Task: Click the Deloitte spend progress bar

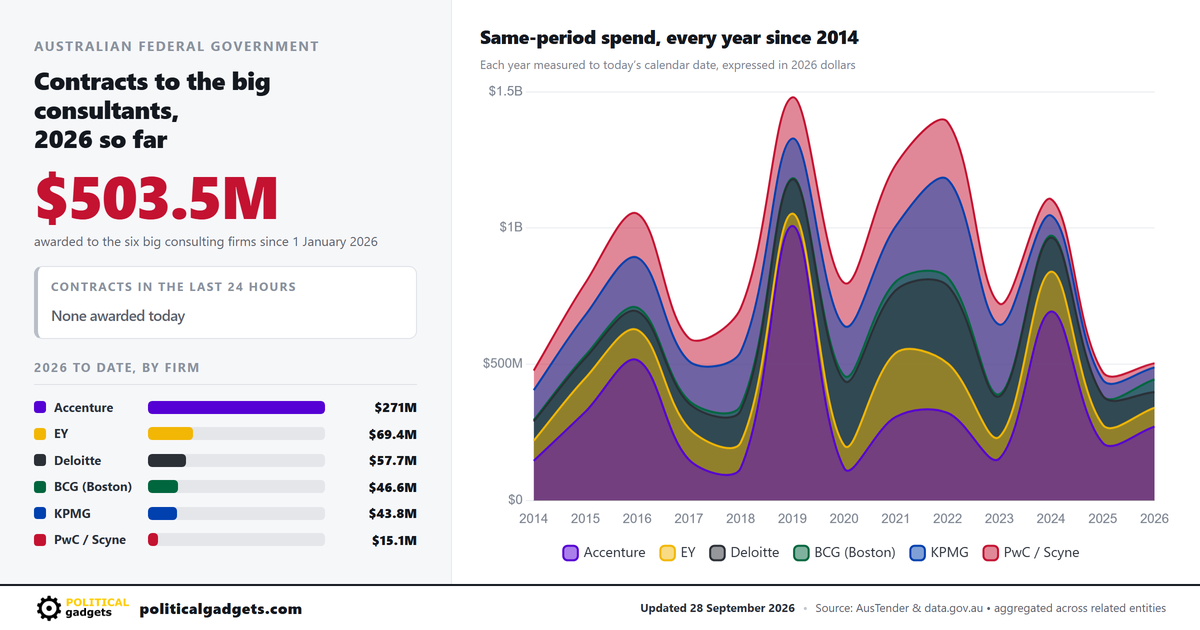Action: pyautogui.click(x=236, y=460)
